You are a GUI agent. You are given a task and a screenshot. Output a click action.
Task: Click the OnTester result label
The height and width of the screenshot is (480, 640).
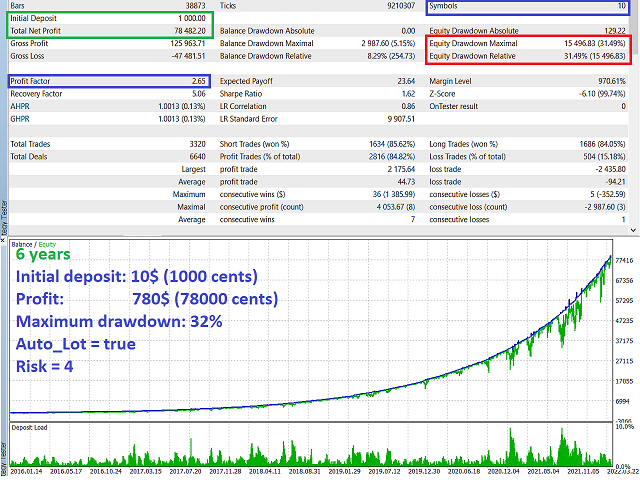tap(453, 107)
